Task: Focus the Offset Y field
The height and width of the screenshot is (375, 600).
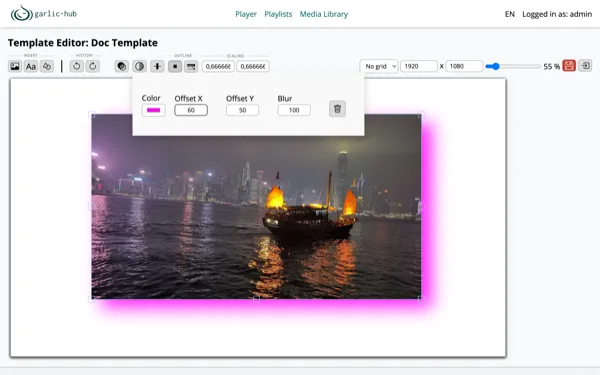Action: tap(242, 110)
